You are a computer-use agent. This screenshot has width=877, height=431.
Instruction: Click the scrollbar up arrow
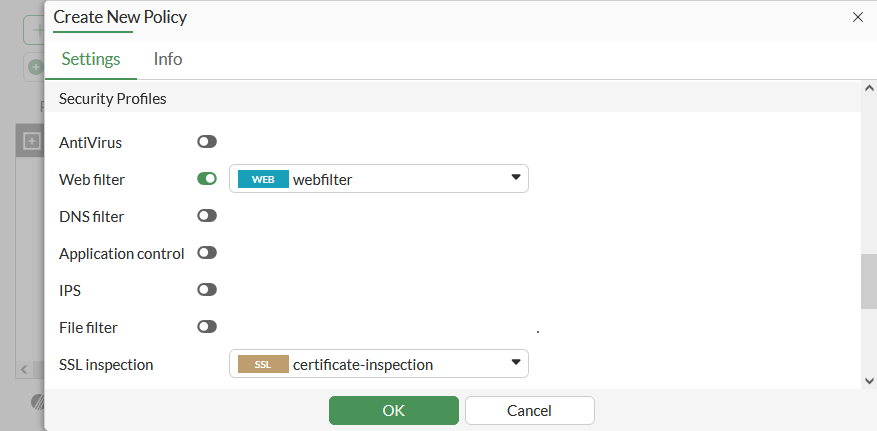(868, 90)
